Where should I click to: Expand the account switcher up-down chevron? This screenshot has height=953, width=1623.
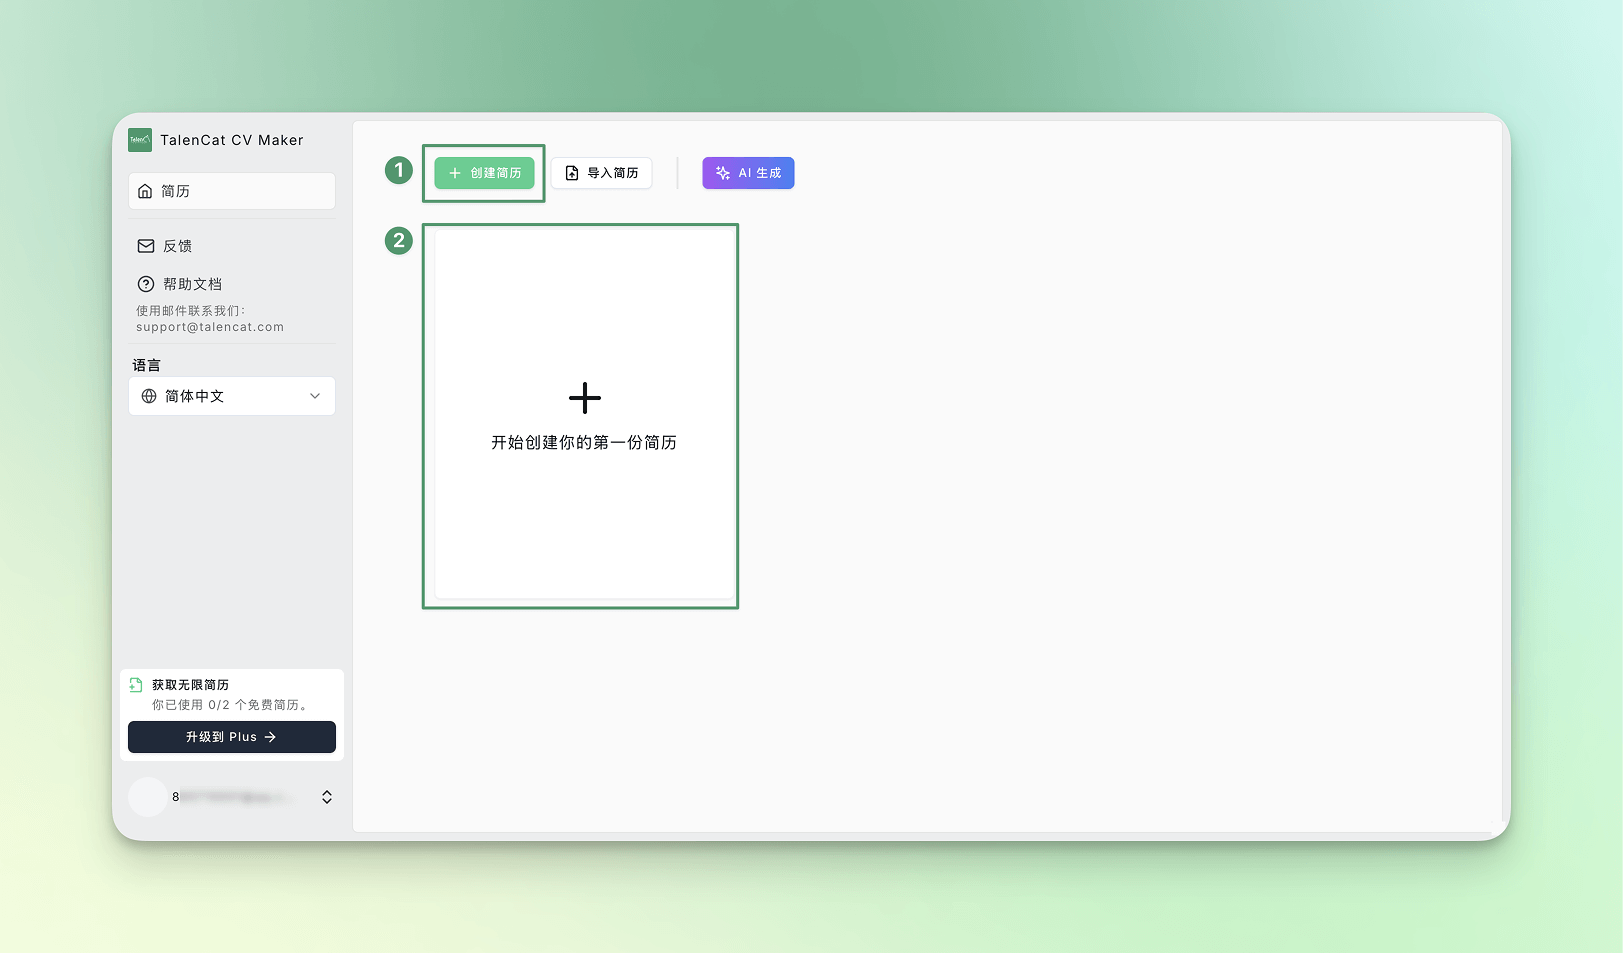pyautogui.click(x=326, y=797)
